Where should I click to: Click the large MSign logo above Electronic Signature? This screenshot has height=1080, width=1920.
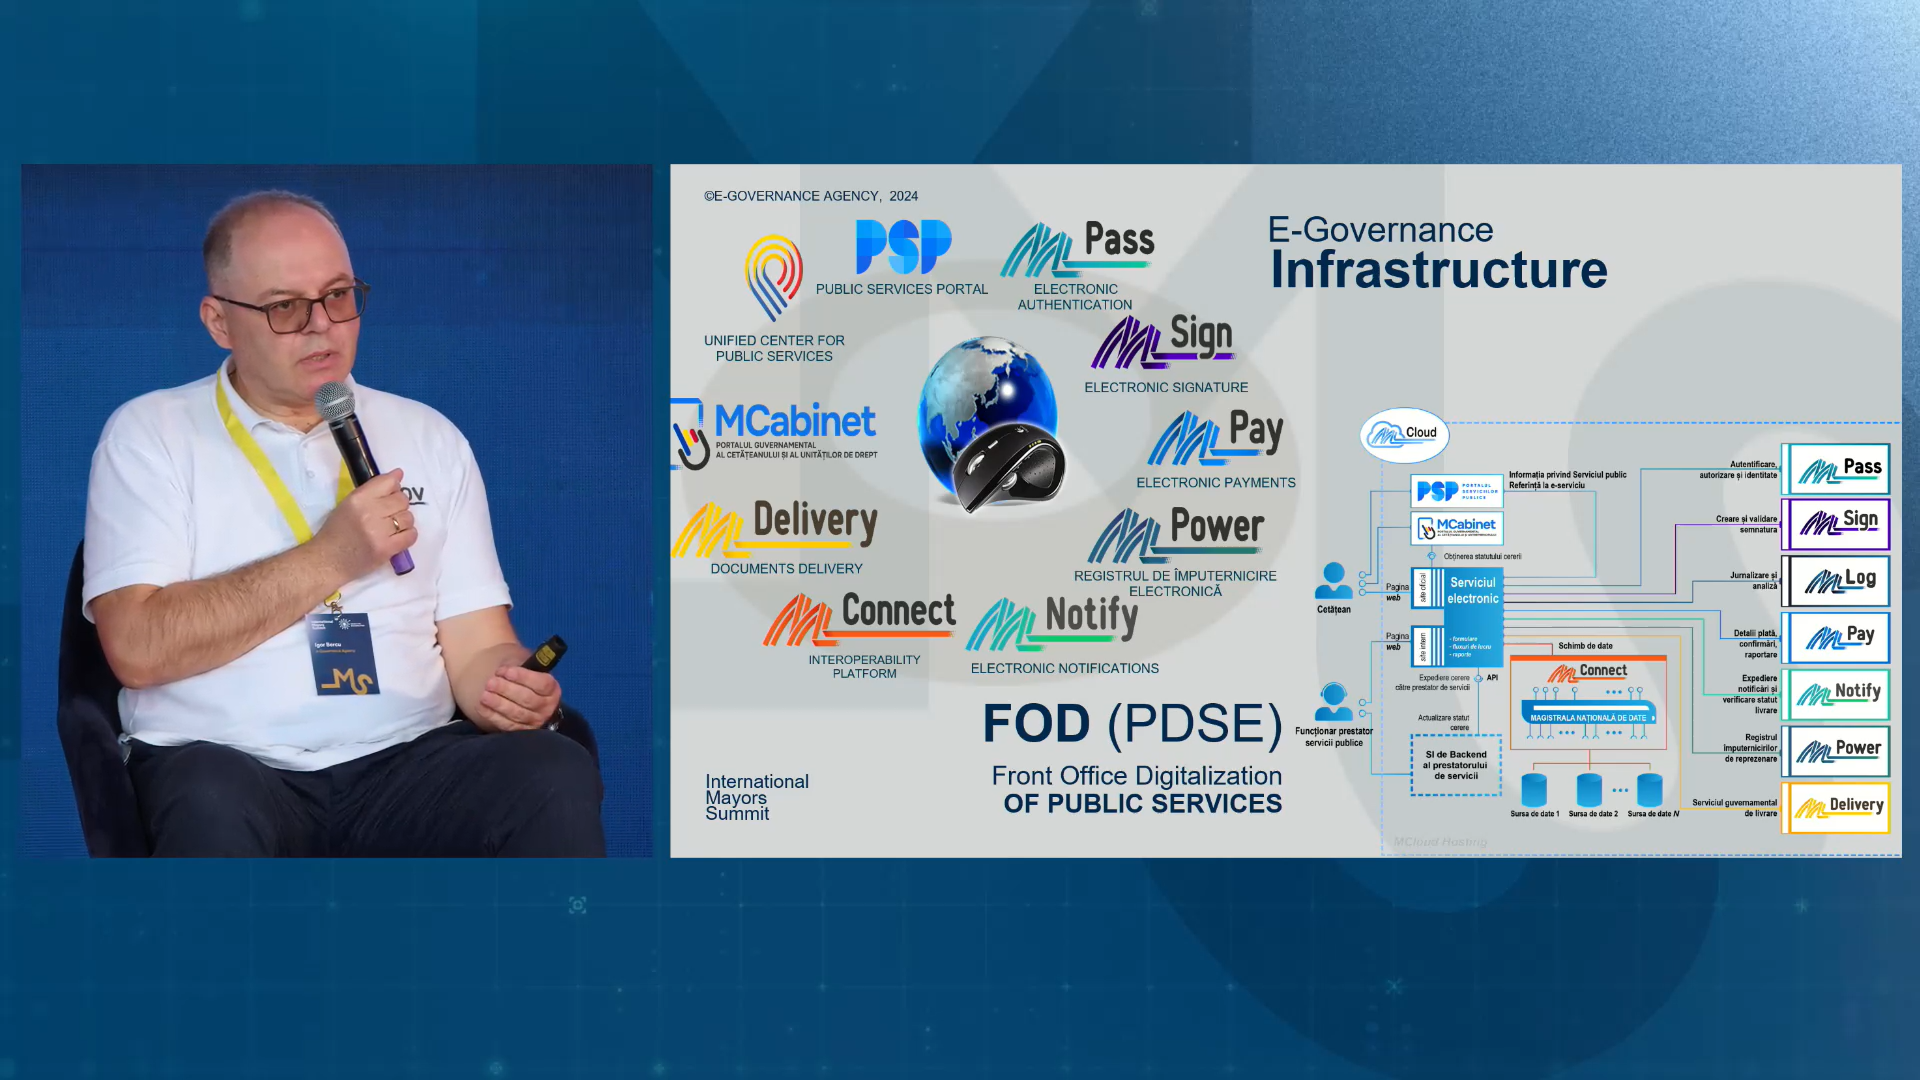tap(1163, 341)
